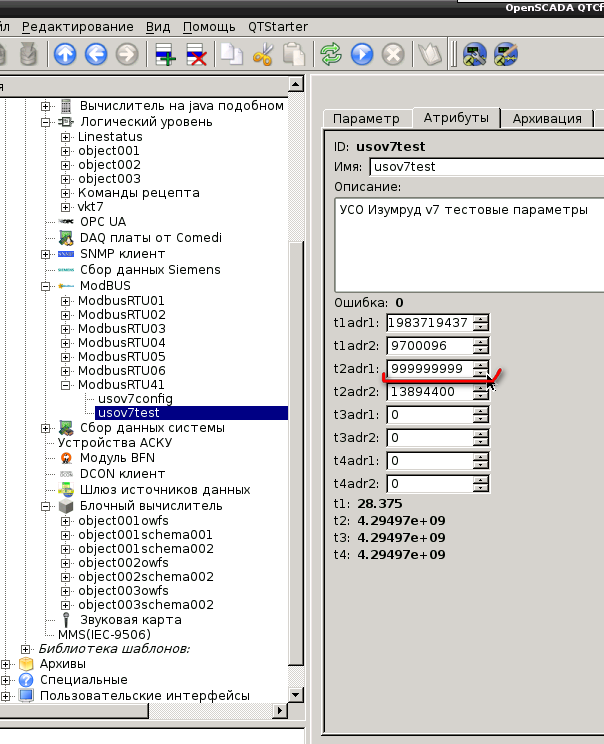The image size is (604, 744).
Task: Open the Вид menu
Action: point(157,27)
